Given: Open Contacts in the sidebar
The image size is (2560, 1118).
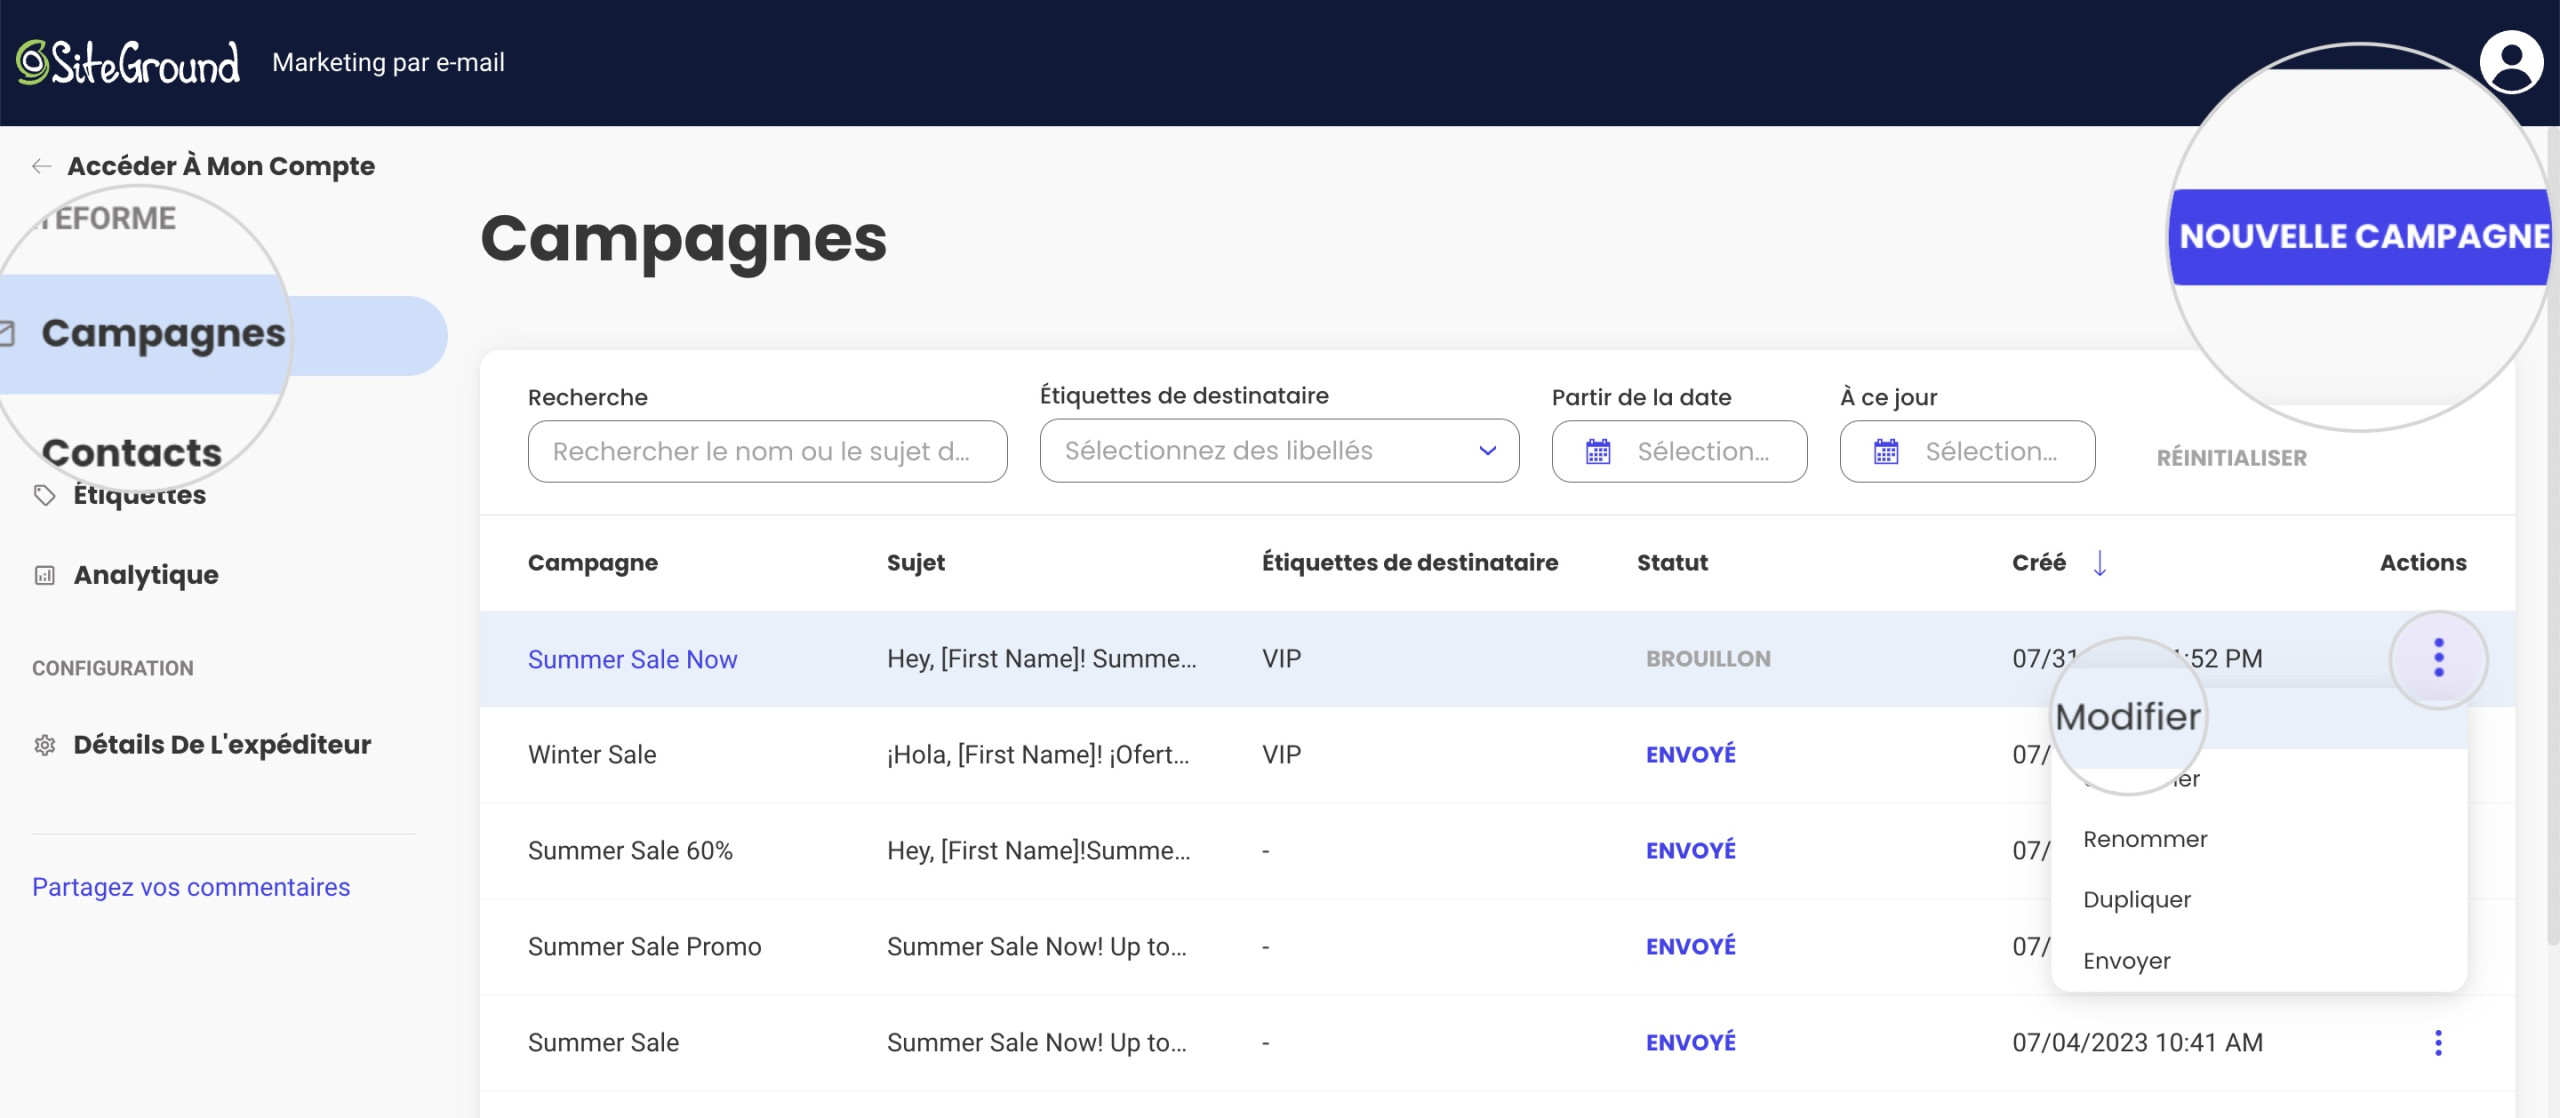Looking at the screenshot, I should click(x=132, y=453).
